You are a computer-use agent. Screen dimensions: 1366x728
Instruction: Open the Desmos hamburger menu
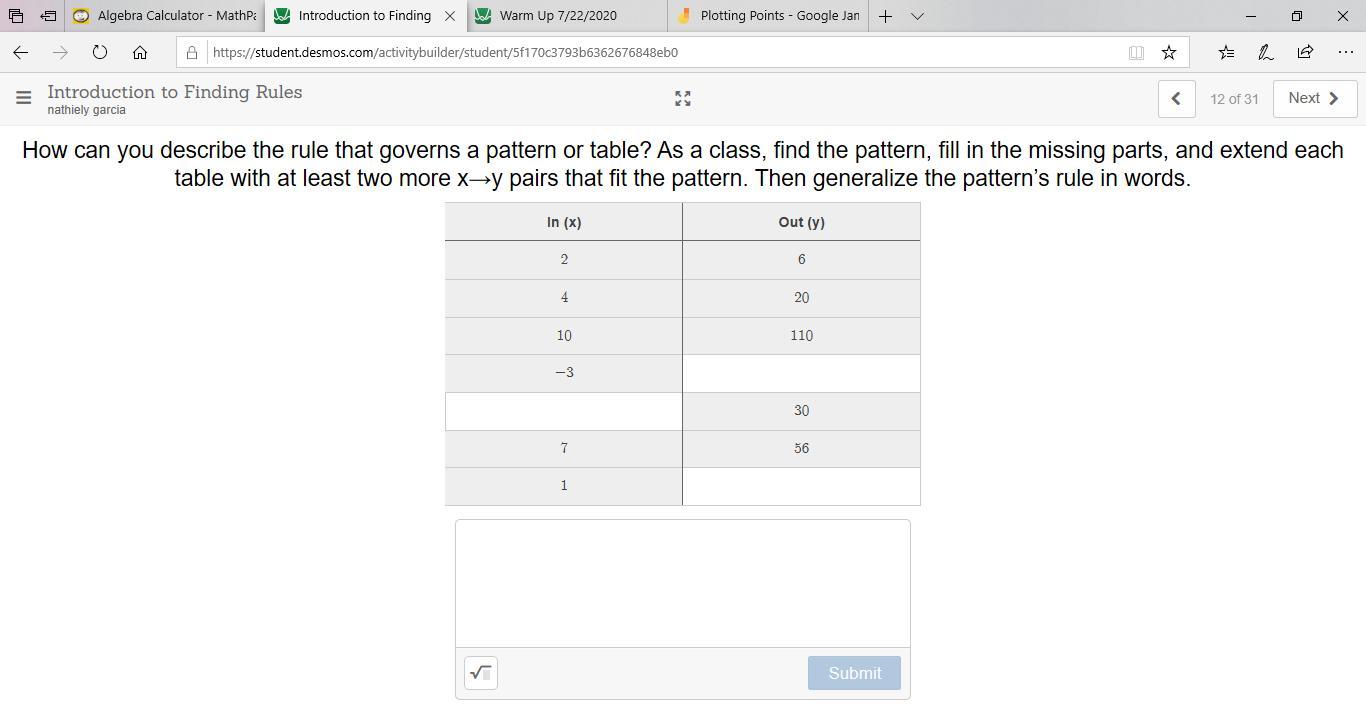pyautogui.click(x=24, y=98)
